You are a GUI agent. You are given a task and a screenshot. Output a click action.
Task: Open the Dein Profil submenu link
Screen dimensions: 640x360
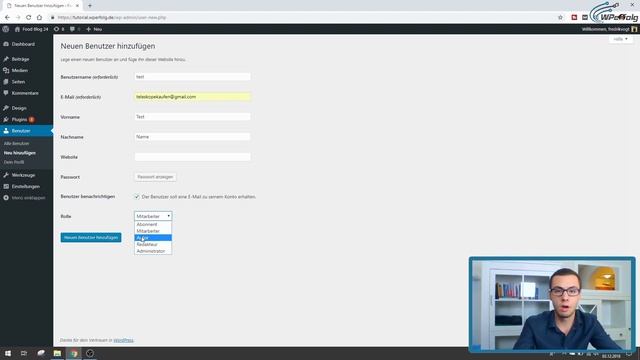pyautogui.click(x=14, y=162)
